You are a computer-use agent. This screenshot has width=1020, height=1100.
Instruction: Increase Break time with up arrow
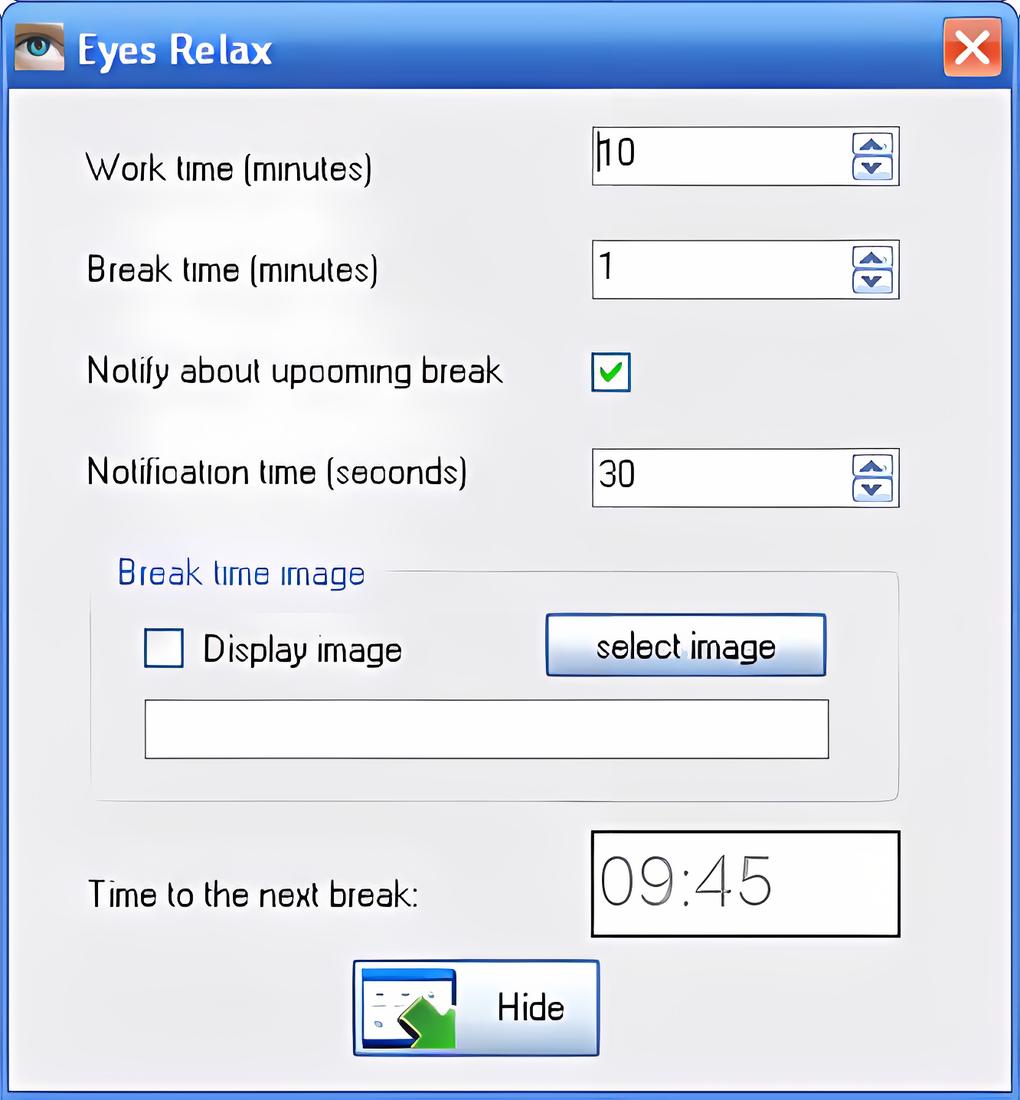pos(873,258)
